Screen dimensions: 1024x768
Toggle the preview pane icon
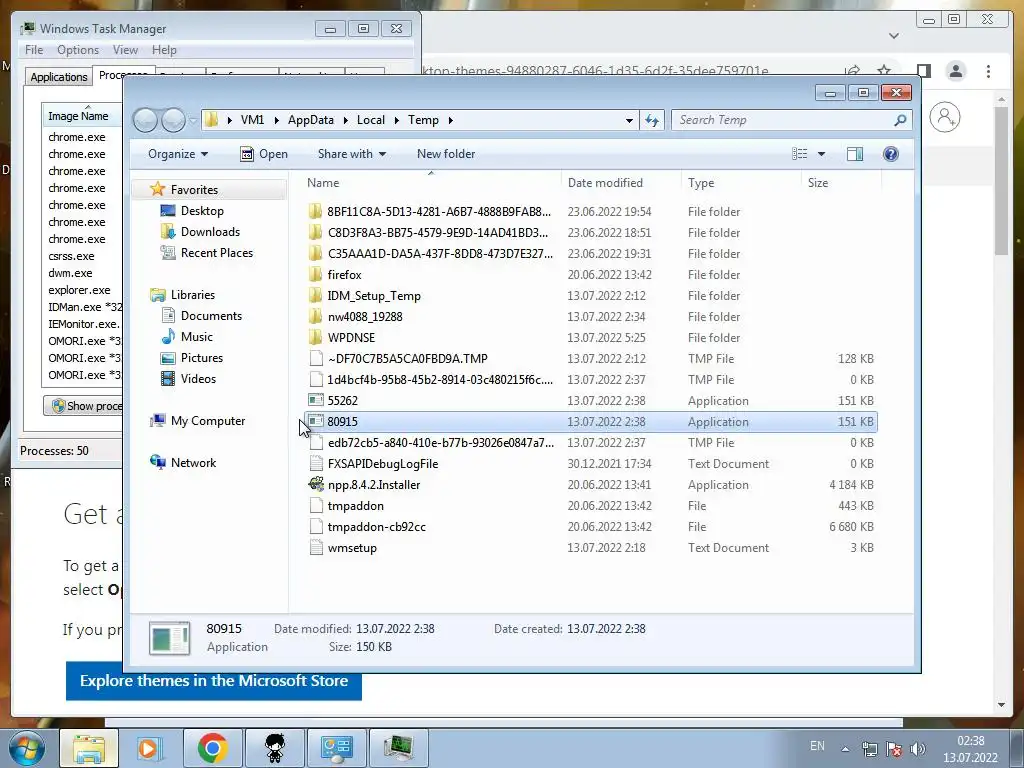pyautogui.click(x=854, y=154)
